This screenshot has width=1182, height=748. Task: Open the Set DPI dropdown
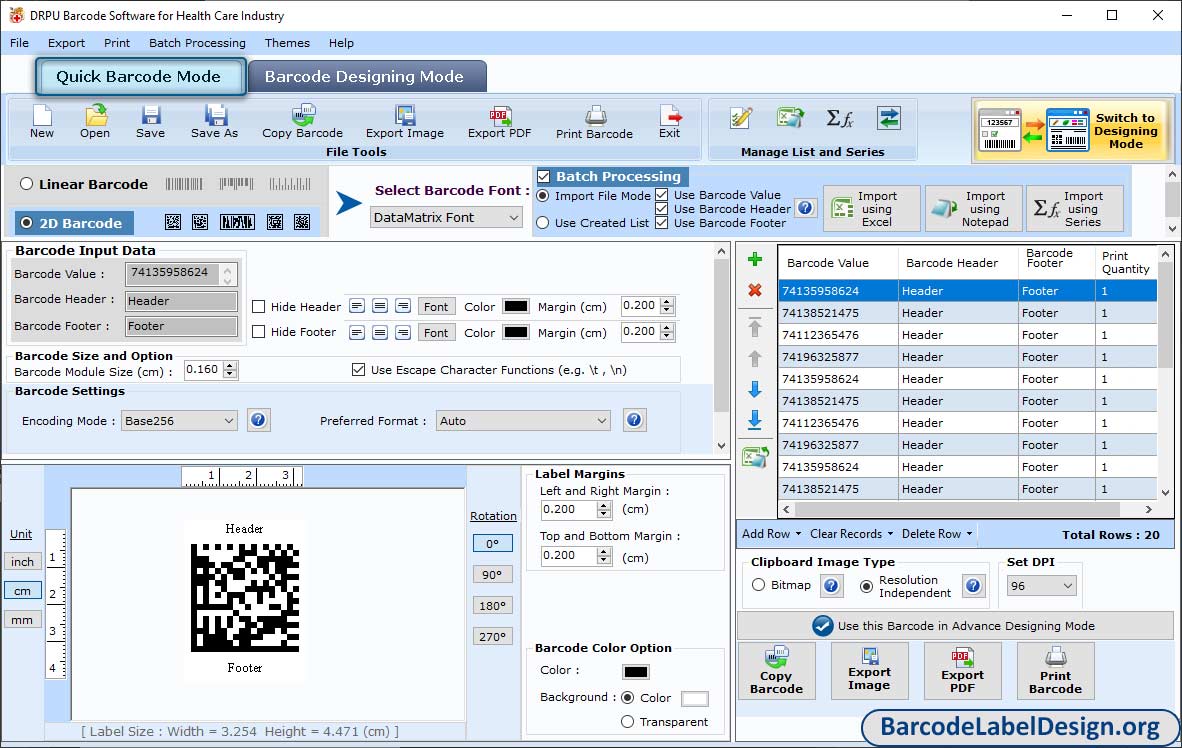click(x=1041, y=586)
